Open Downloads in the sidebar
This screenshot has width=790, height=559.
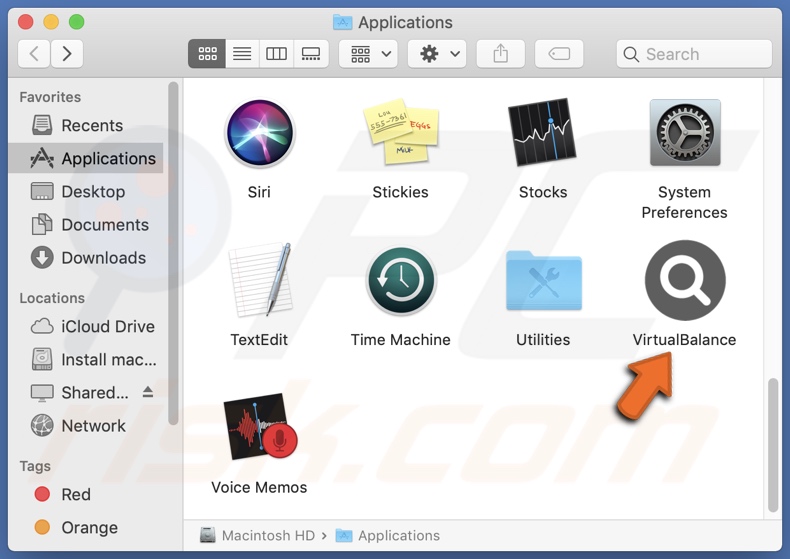pos(86,258)
